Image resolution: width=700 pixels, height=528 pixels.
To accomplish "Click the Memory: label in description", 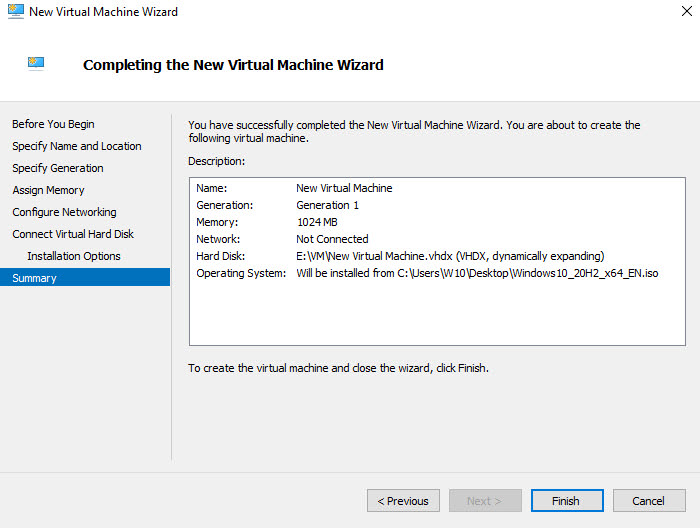I will [x=217, y=222].
